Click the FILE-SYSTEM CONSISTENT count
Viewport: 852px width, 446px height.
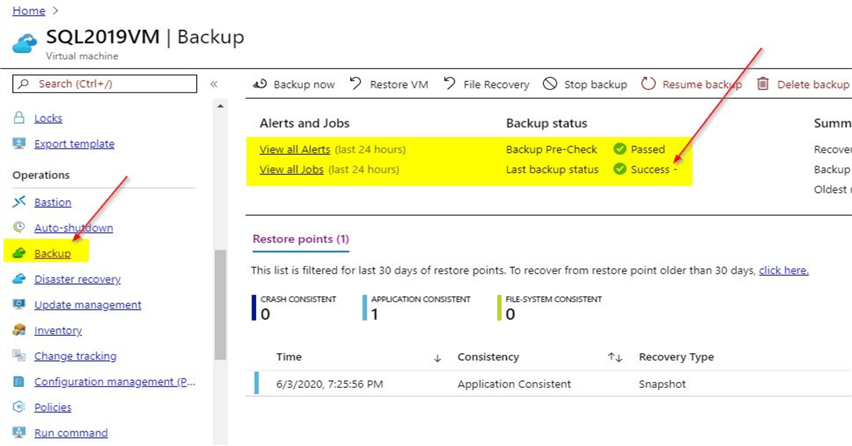tap(510, 314)
